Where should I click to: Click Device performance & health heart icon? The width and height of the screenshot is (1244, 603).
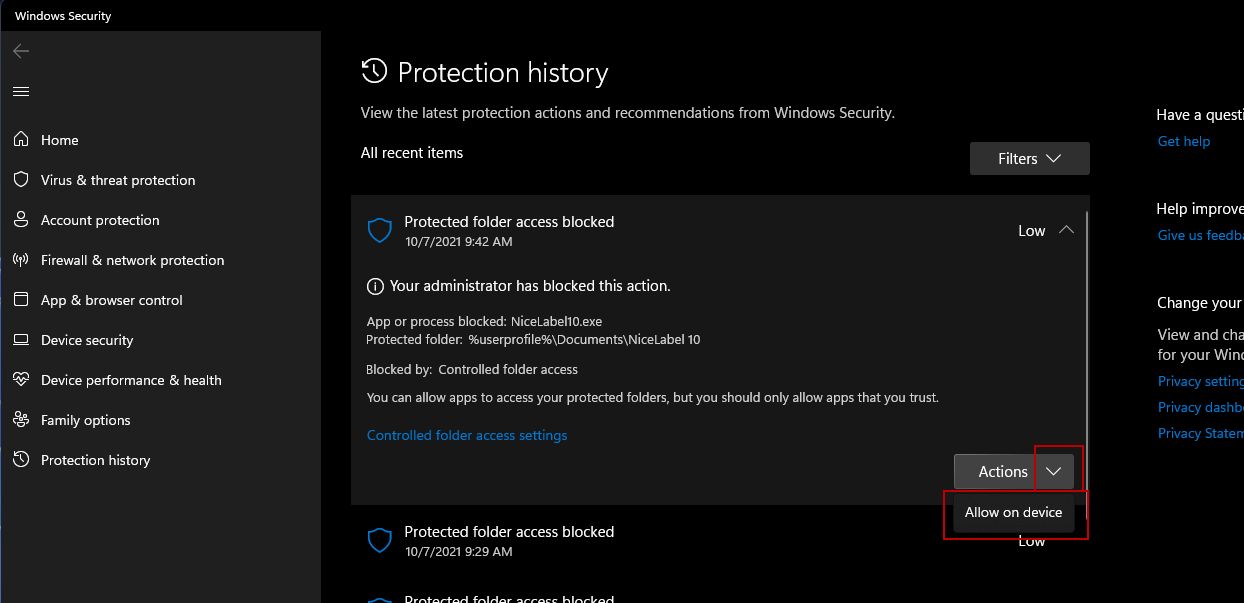point(21,380)
